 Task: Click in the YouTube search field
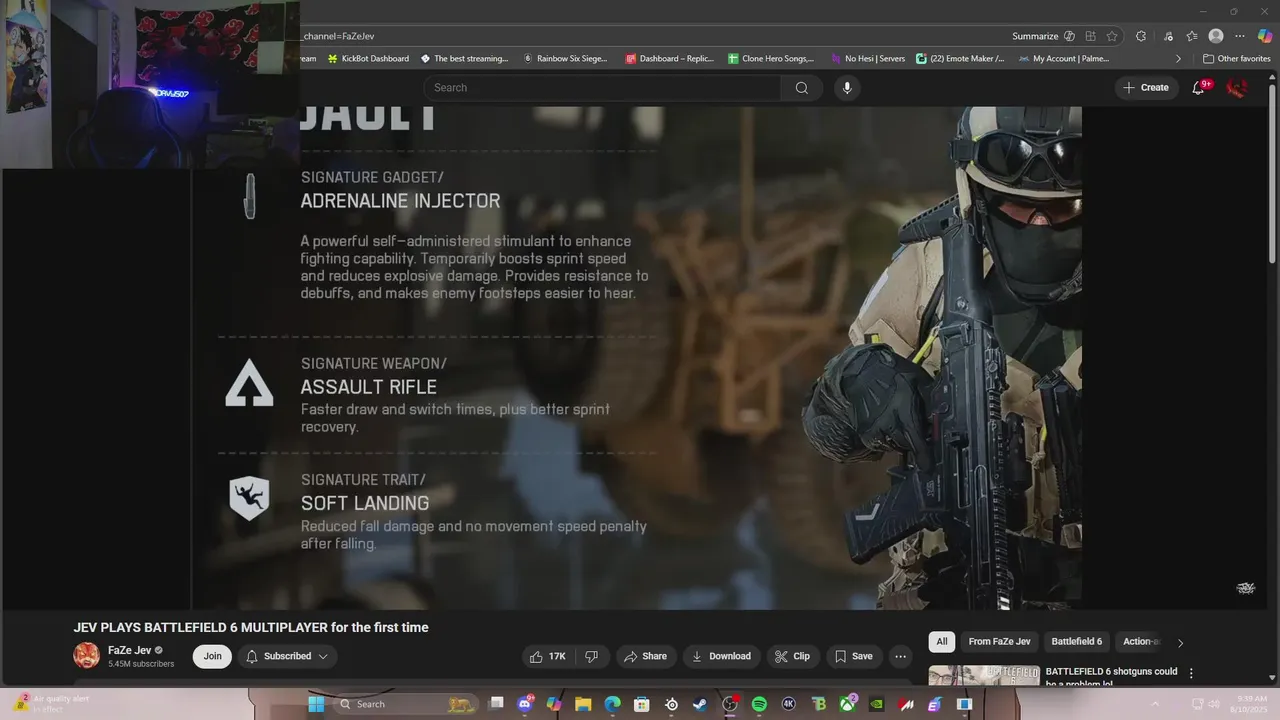[602, 88]
